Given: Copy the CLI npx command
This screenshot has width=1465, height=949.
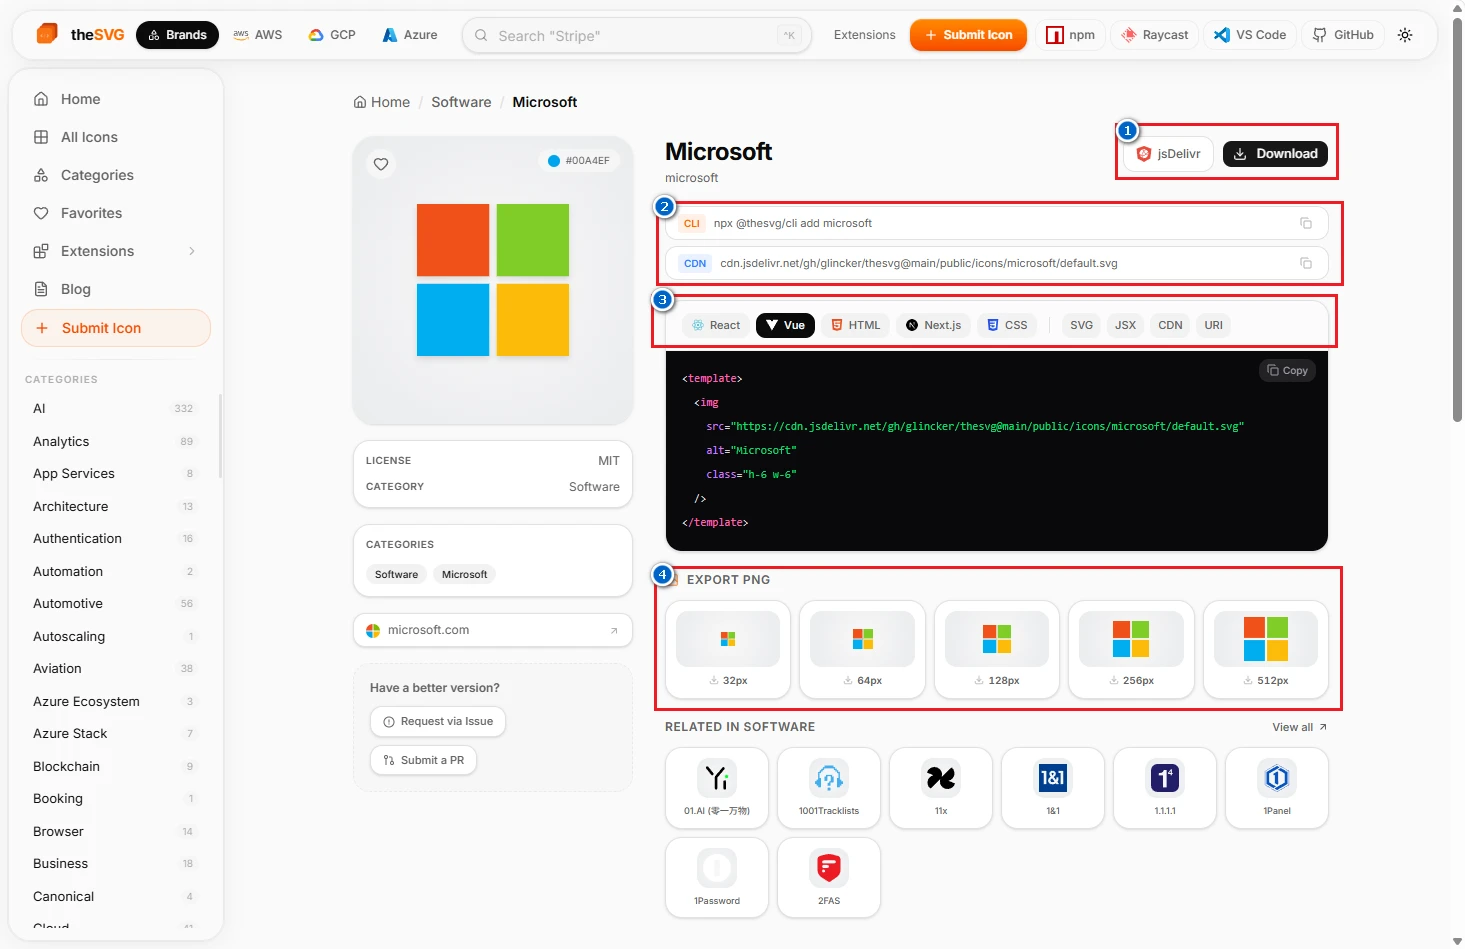Looking at the screenshot, I should (x=1305, y=223).
